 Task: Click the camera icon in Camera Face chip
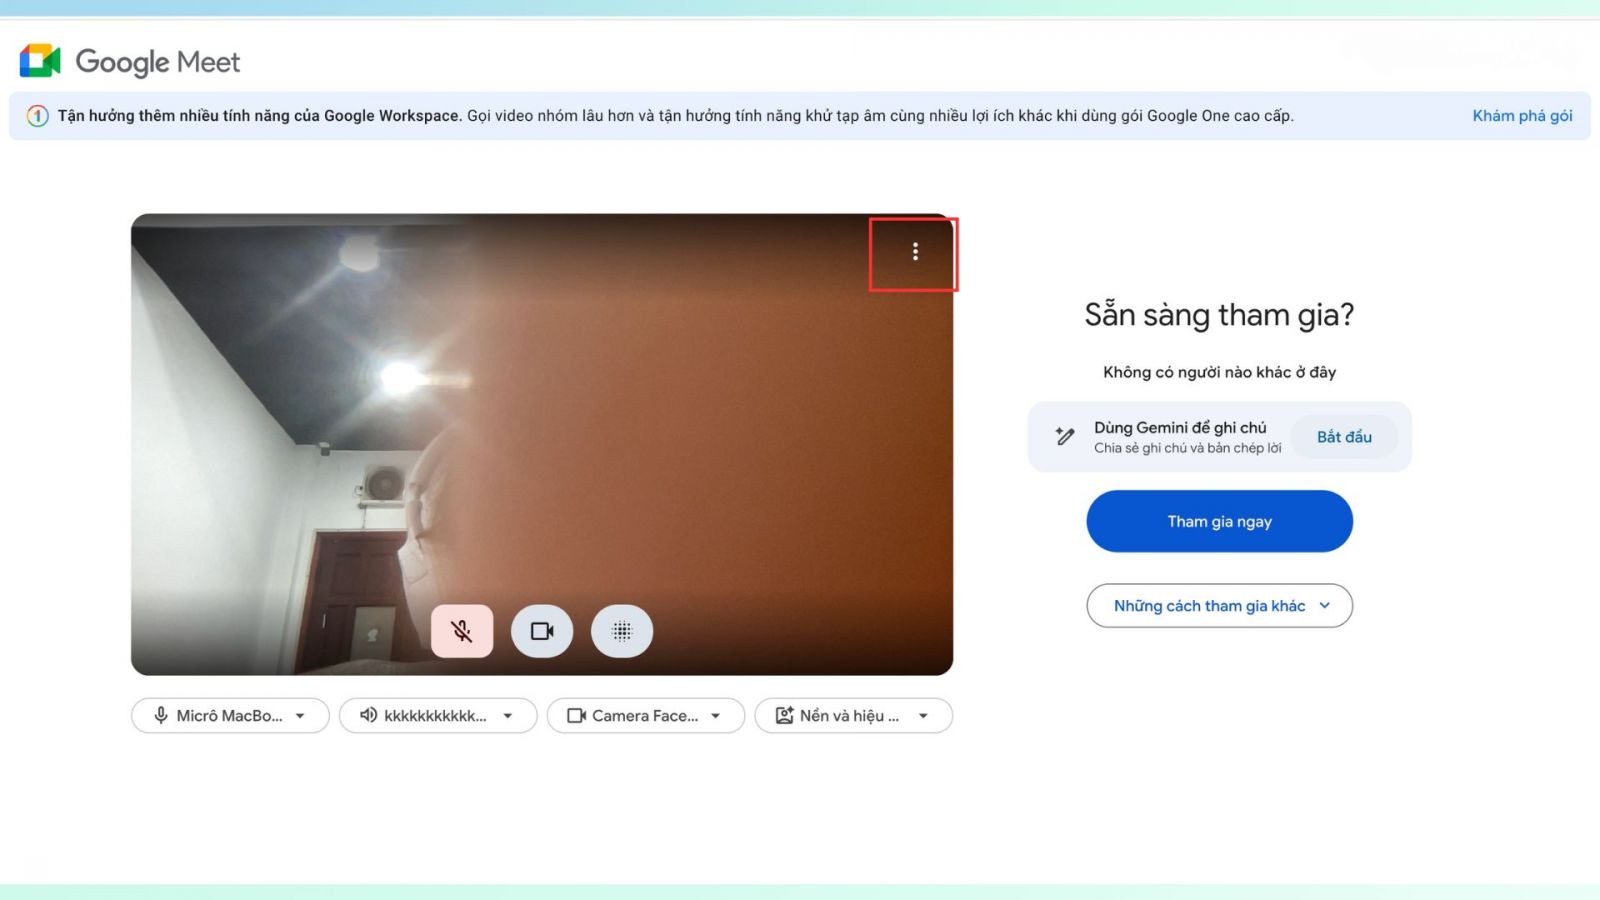point(576,716)
